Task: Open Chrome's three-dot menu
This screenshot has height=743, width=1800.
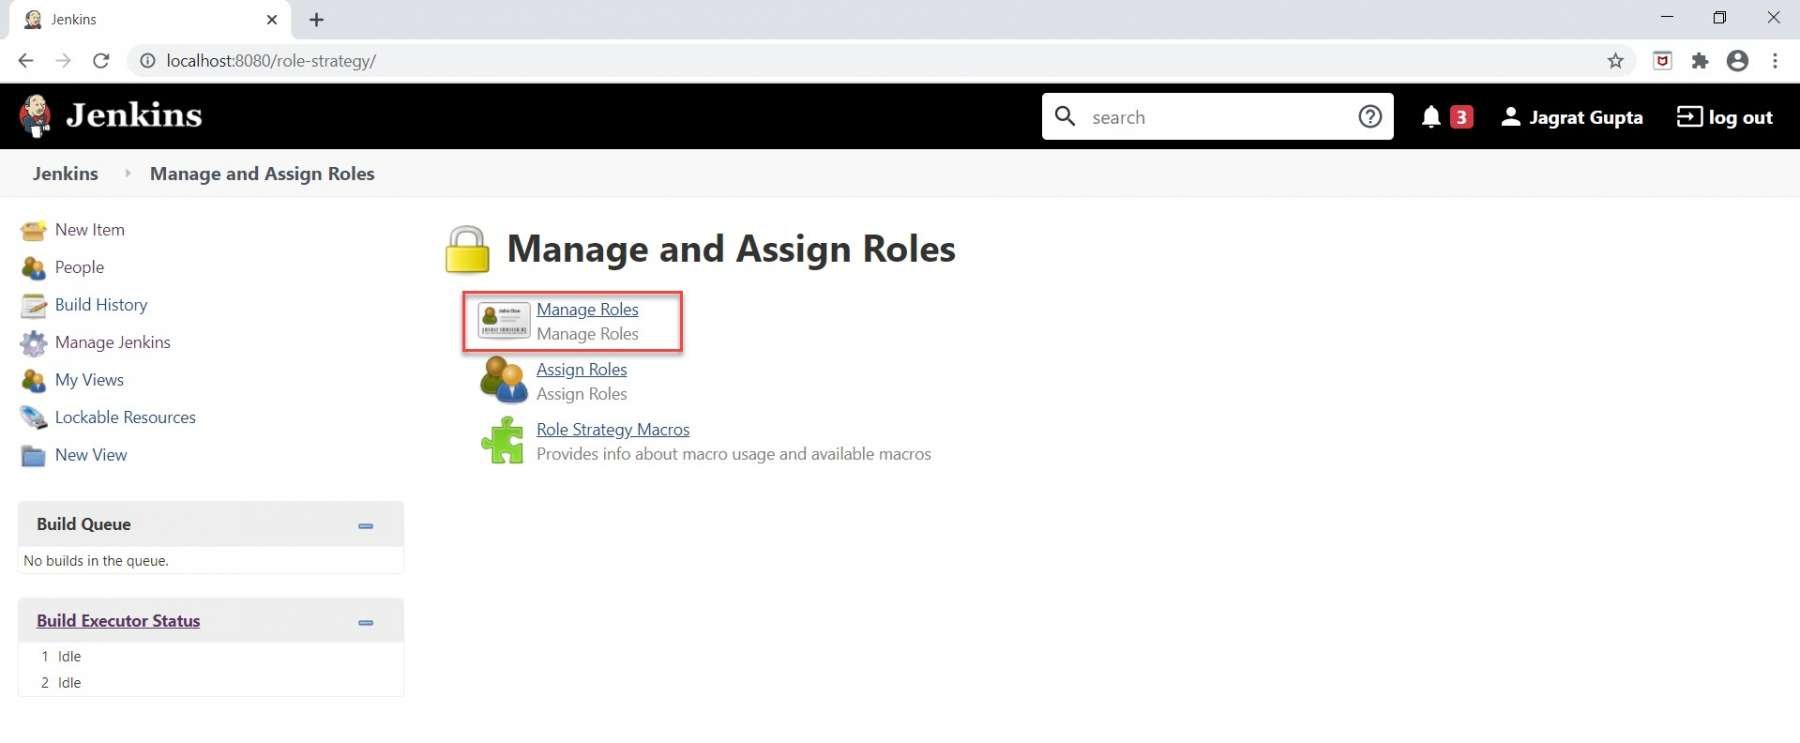Action: (1775, 61)
